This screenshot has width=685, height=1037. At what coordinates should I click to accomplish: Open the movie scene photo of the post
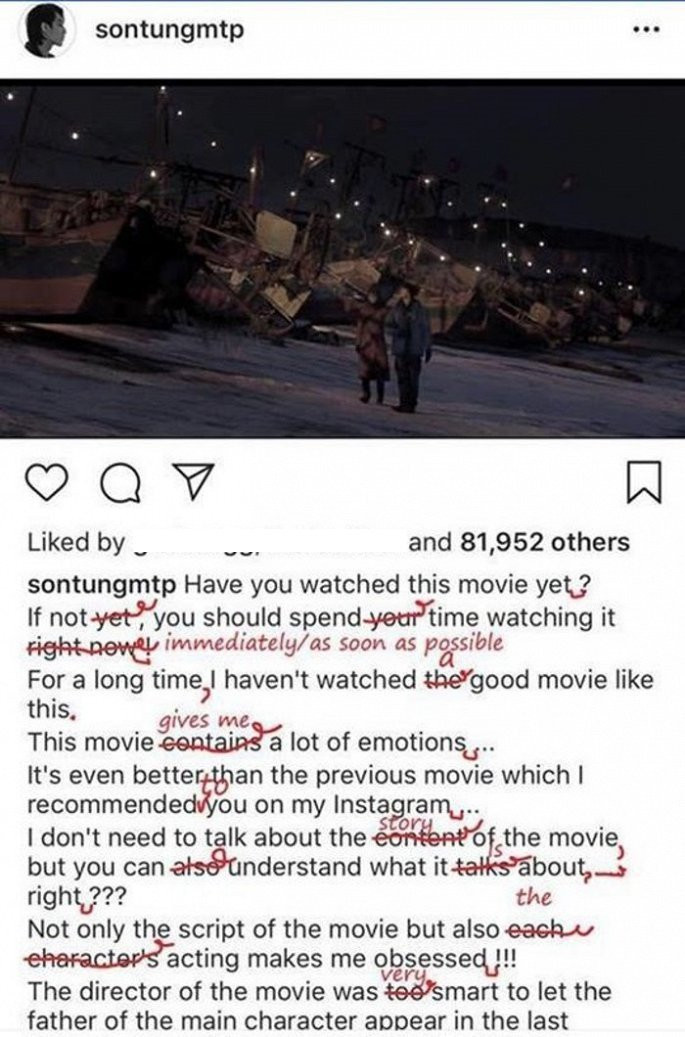click(x=342, y=259)
